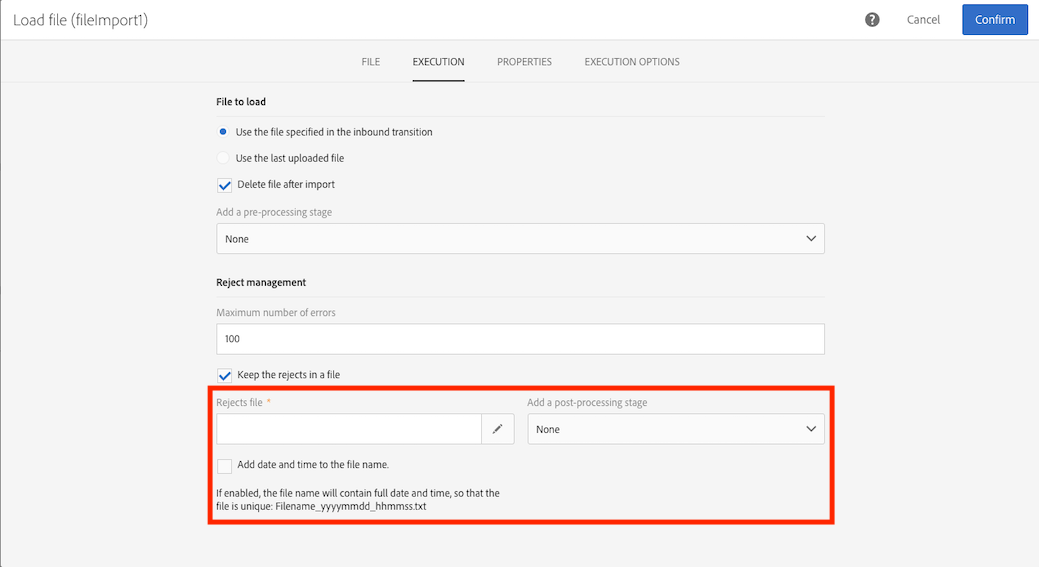
Task: Select 'Use the file specified in the inbound transition'
Action: pyautogui.click(x=223, y=132)
